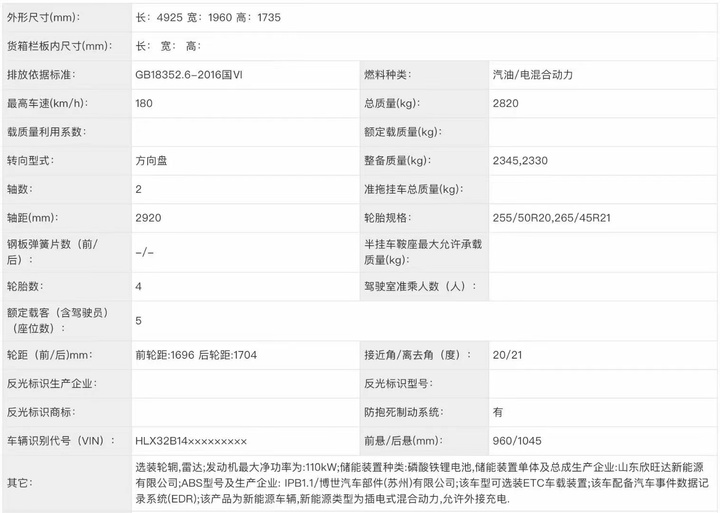This screenshot has height=513, width=720.
Task: Select the total mass value 2820
Action: 506,103
